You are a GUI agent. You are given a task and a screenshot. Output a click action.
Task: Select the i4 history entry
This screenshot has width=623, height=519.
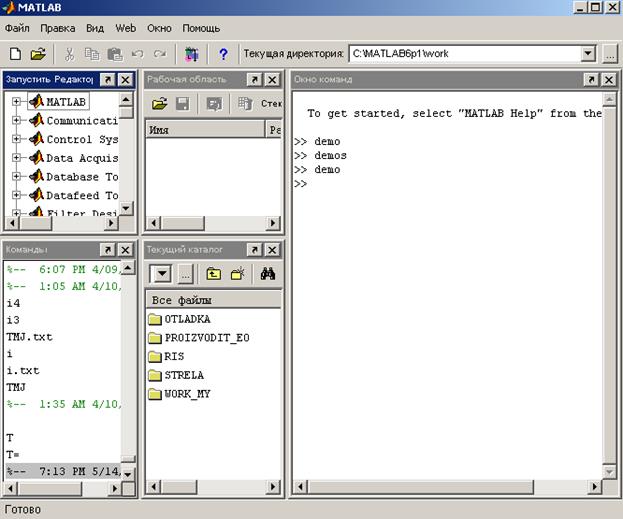[x=13, y=303]
